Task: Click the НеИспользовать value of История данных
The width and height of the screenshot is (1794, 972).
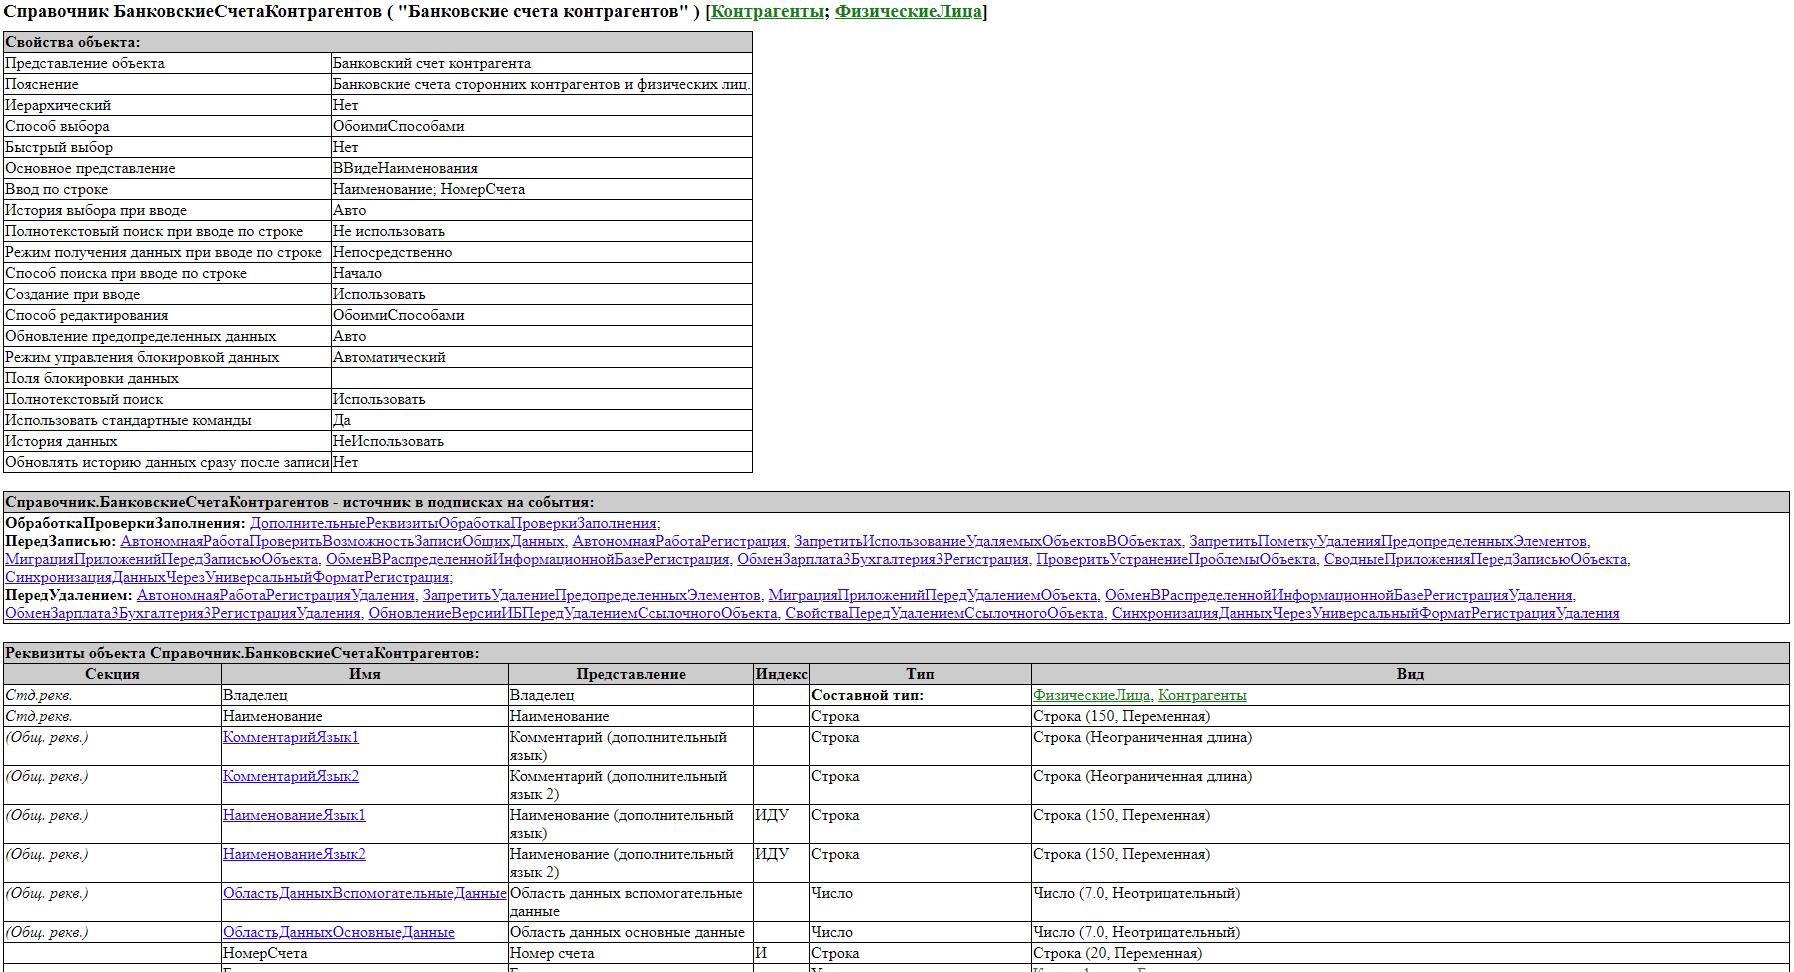Action: pos(541,441)
